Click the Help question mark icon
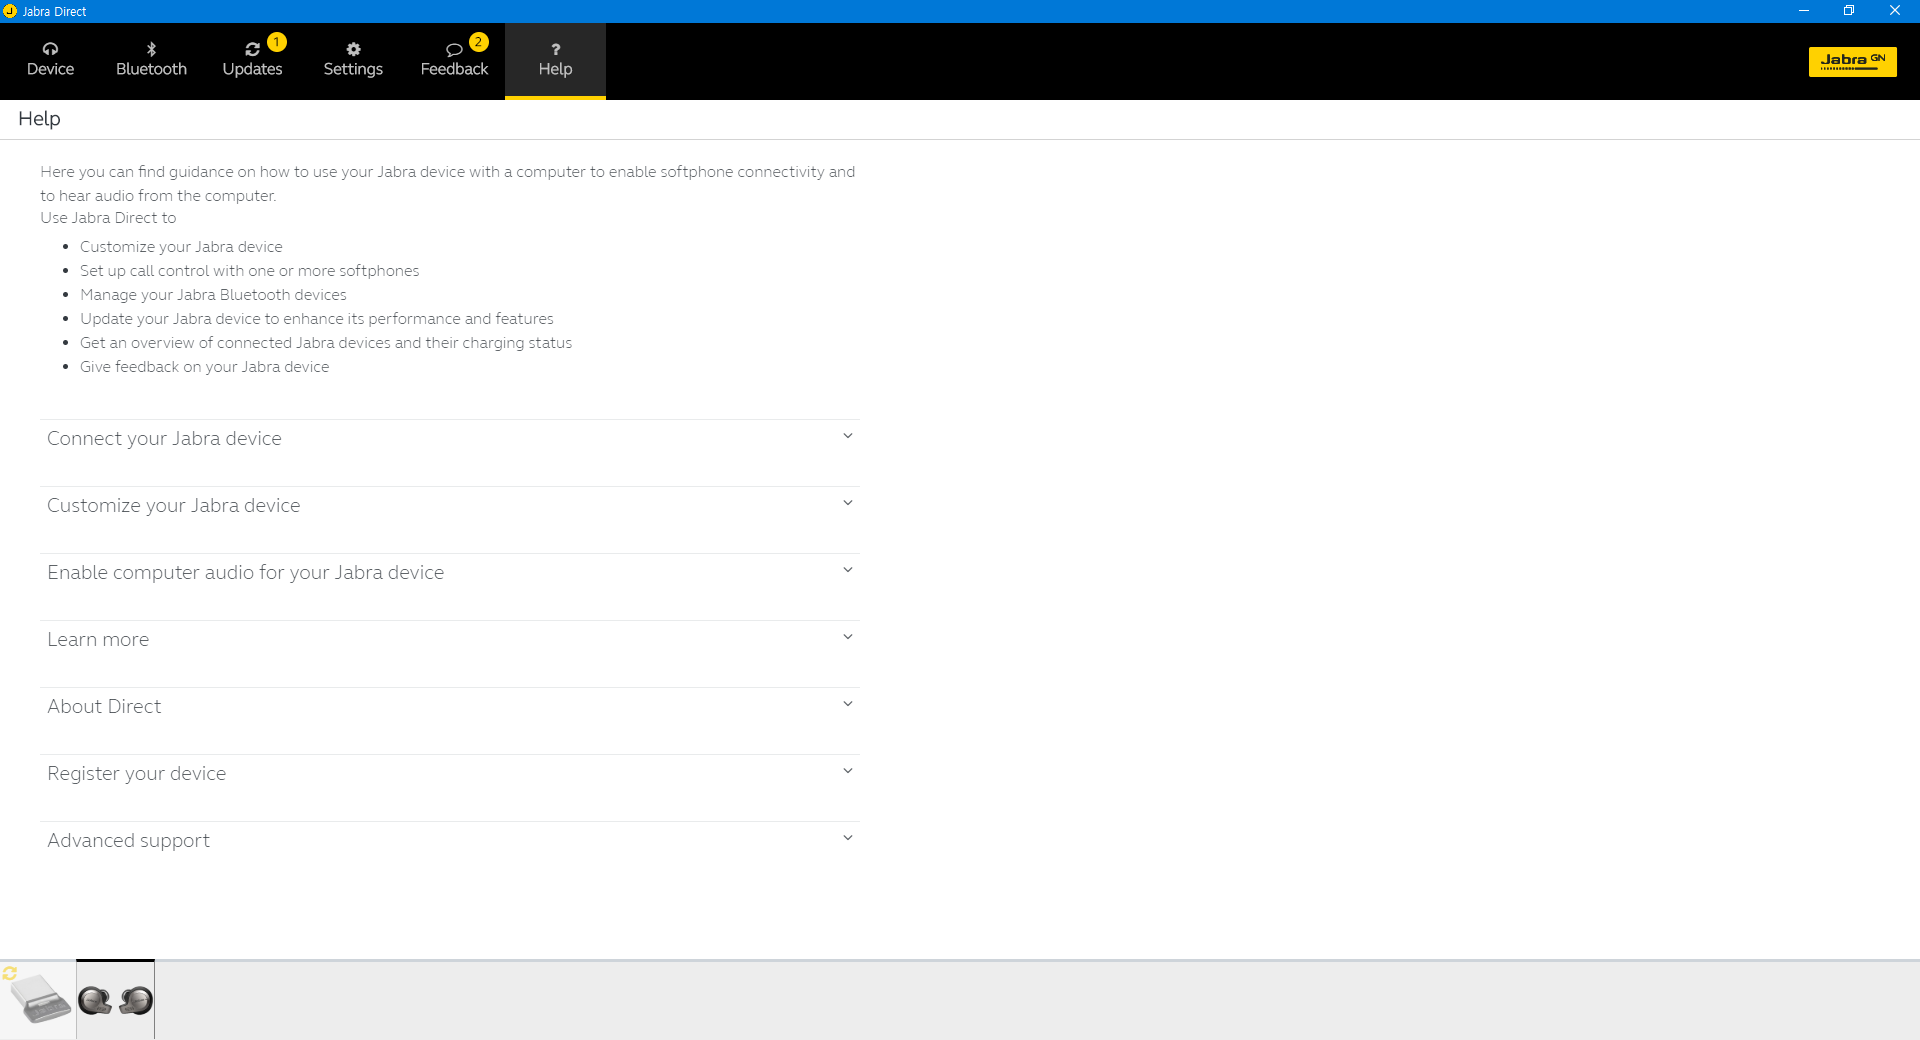Screen dimensions: 1920x1040 [556, 49]
